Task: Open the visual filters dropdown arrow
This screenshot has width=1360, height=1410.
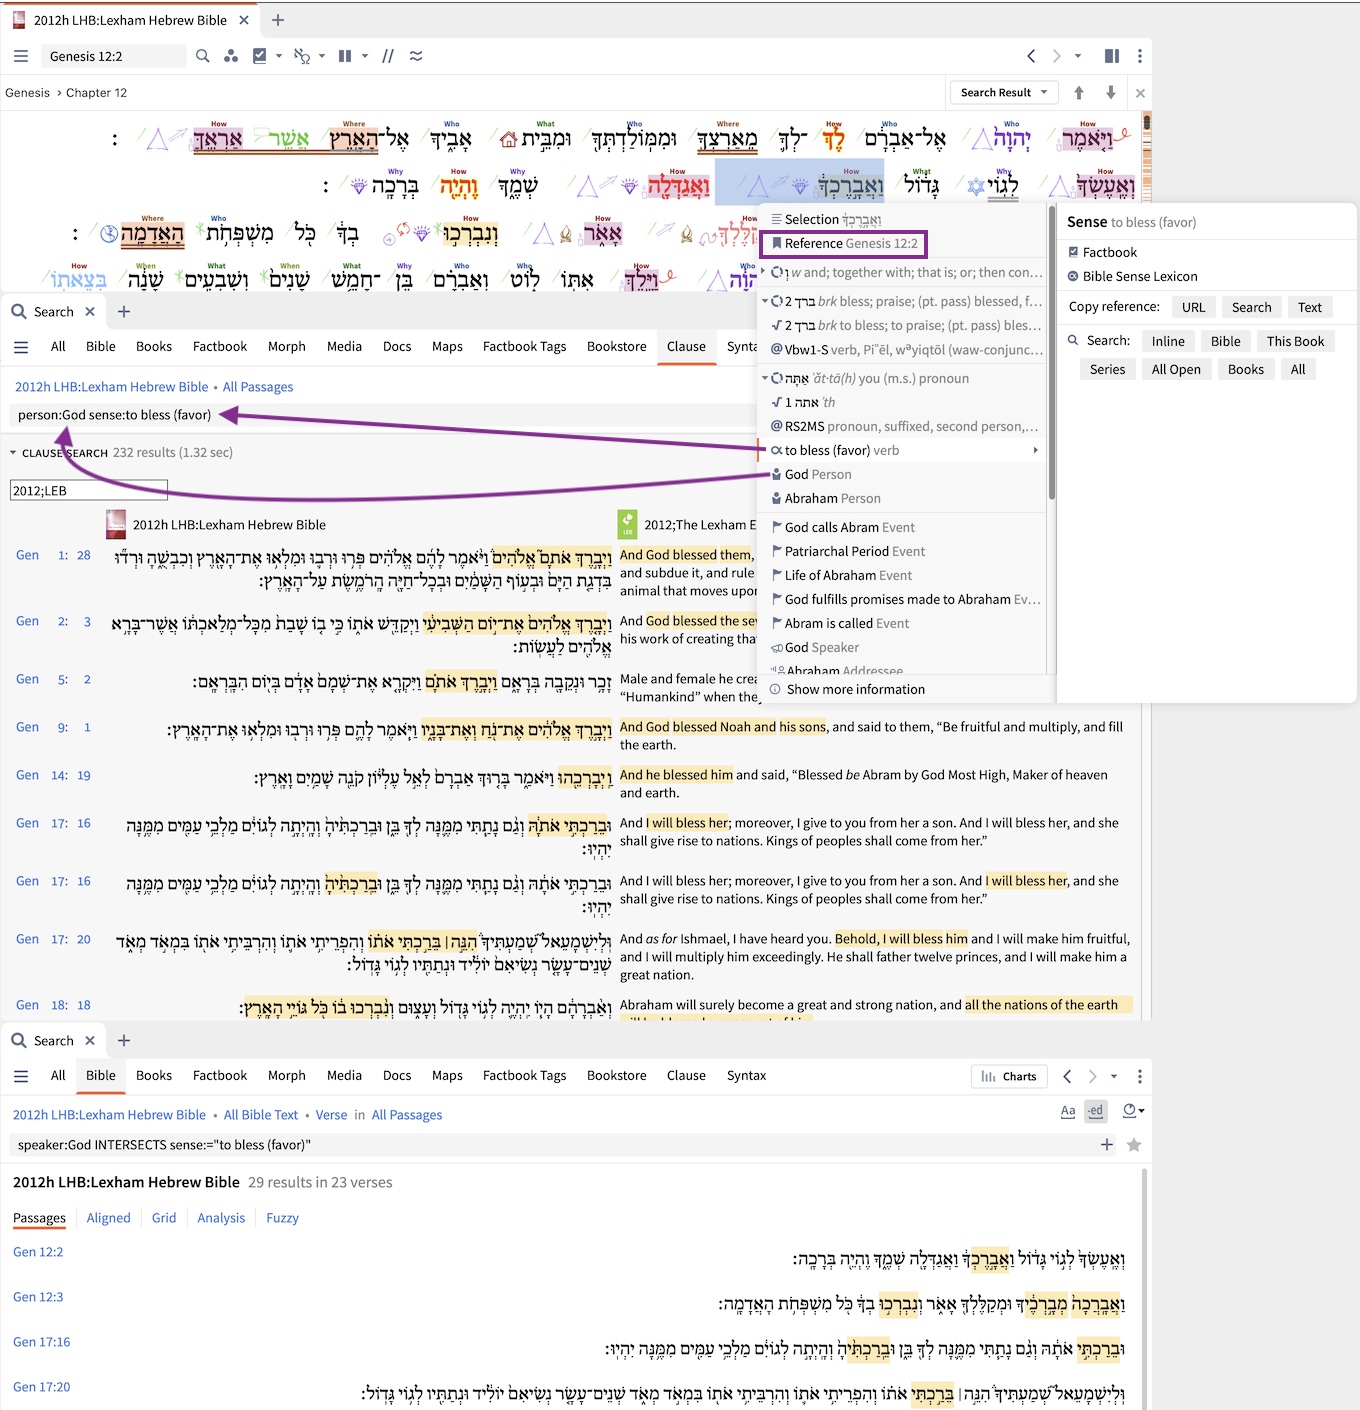Action: pos(279,56)
